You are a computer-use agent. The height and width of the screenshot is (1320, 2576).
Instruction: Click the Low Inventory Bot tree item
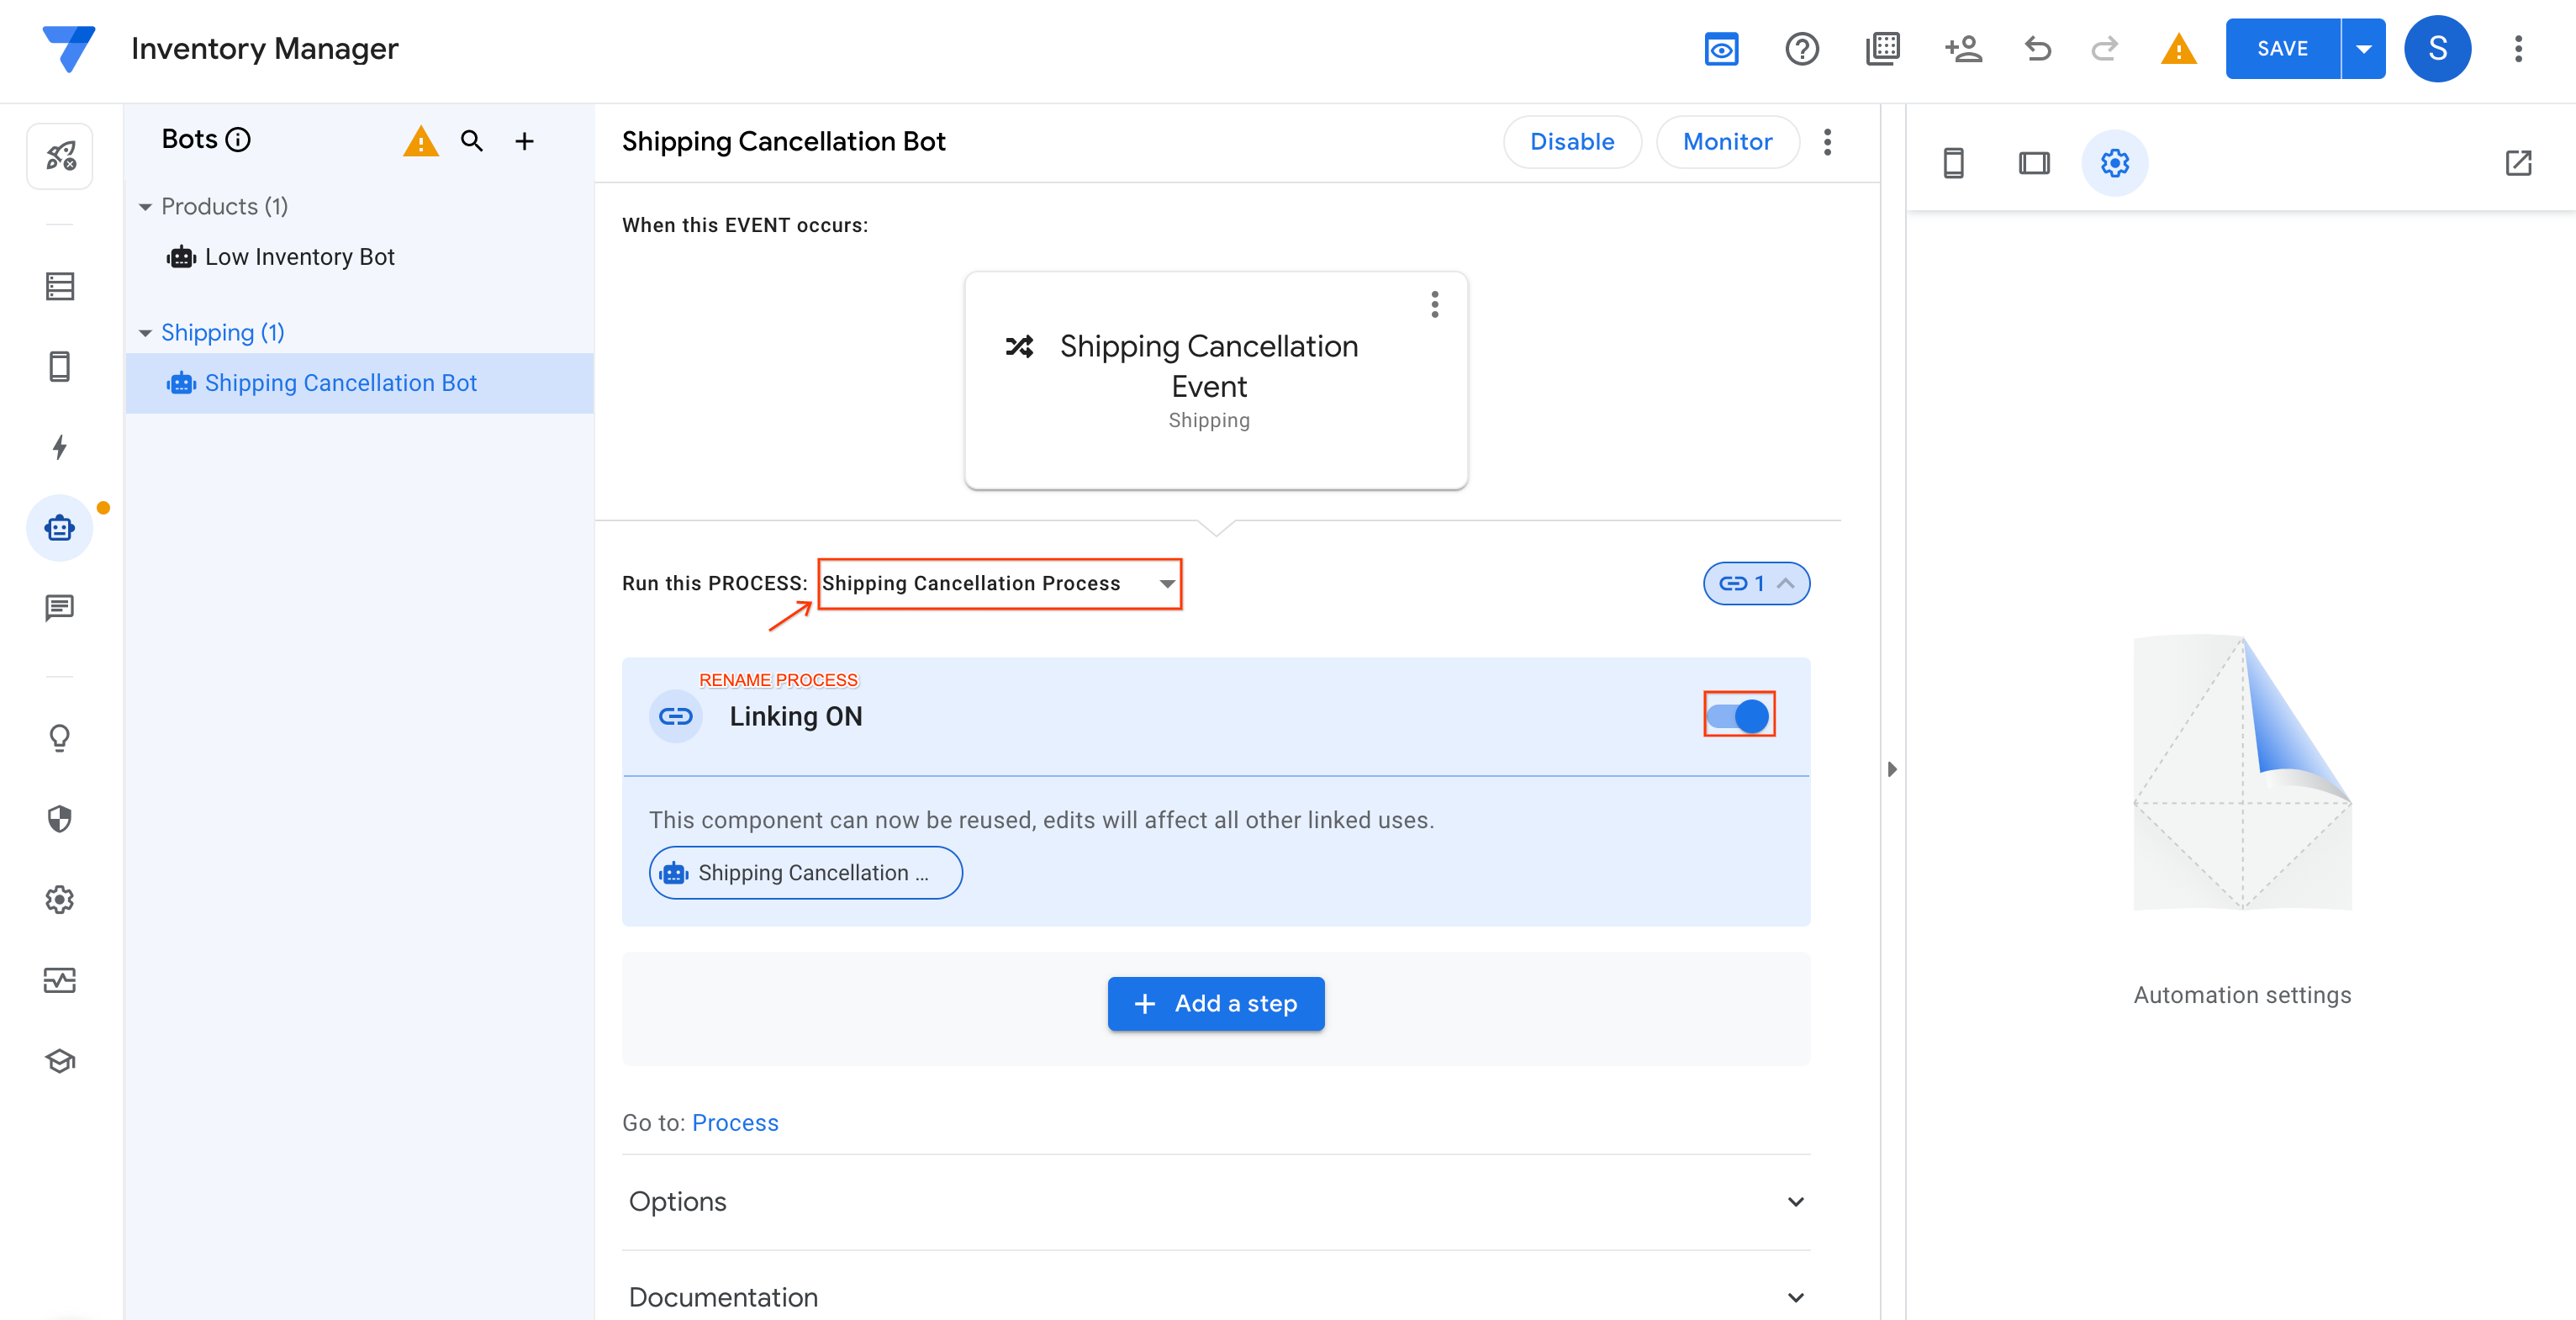pos(299,256)
